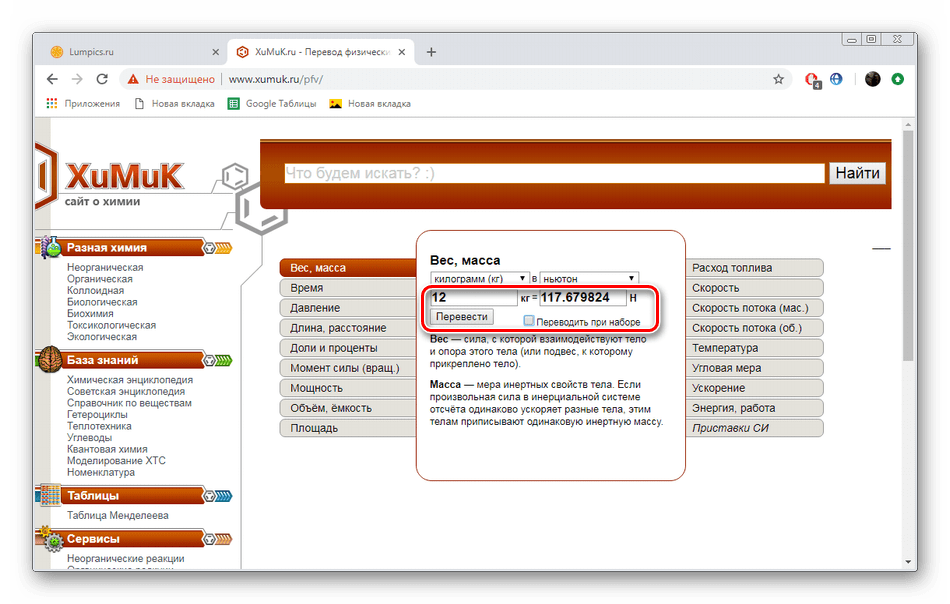950x604 pixels.
Task: Select the Площадь category
Action: coord(348,428)
